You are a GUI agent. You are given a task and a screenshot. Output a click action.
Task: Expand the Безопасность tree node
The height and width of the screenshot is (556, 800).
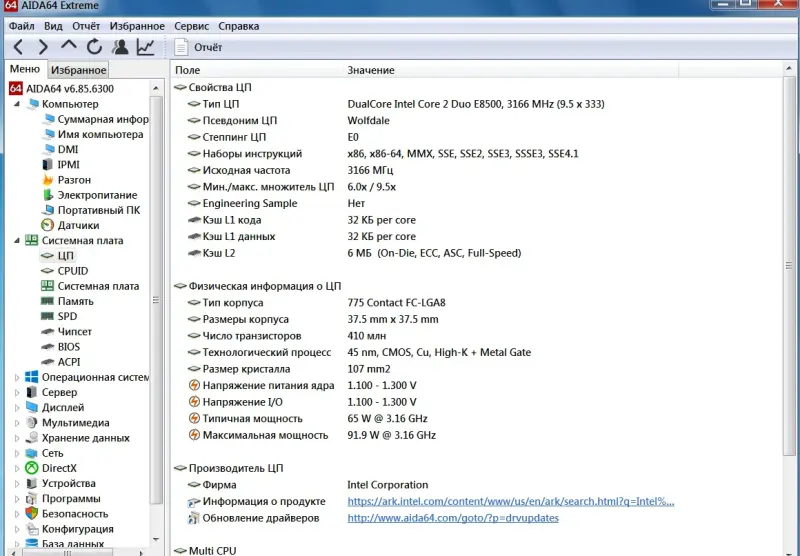17,514
